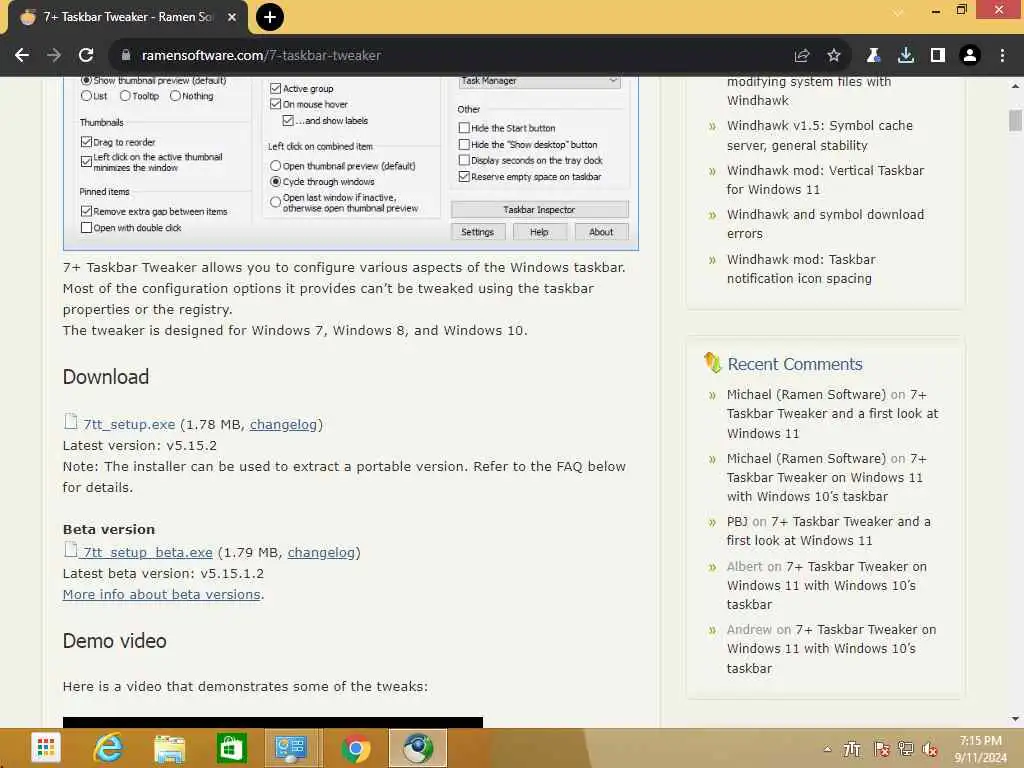
Task: Click the input language tray icon
Action: click(852, 749)
